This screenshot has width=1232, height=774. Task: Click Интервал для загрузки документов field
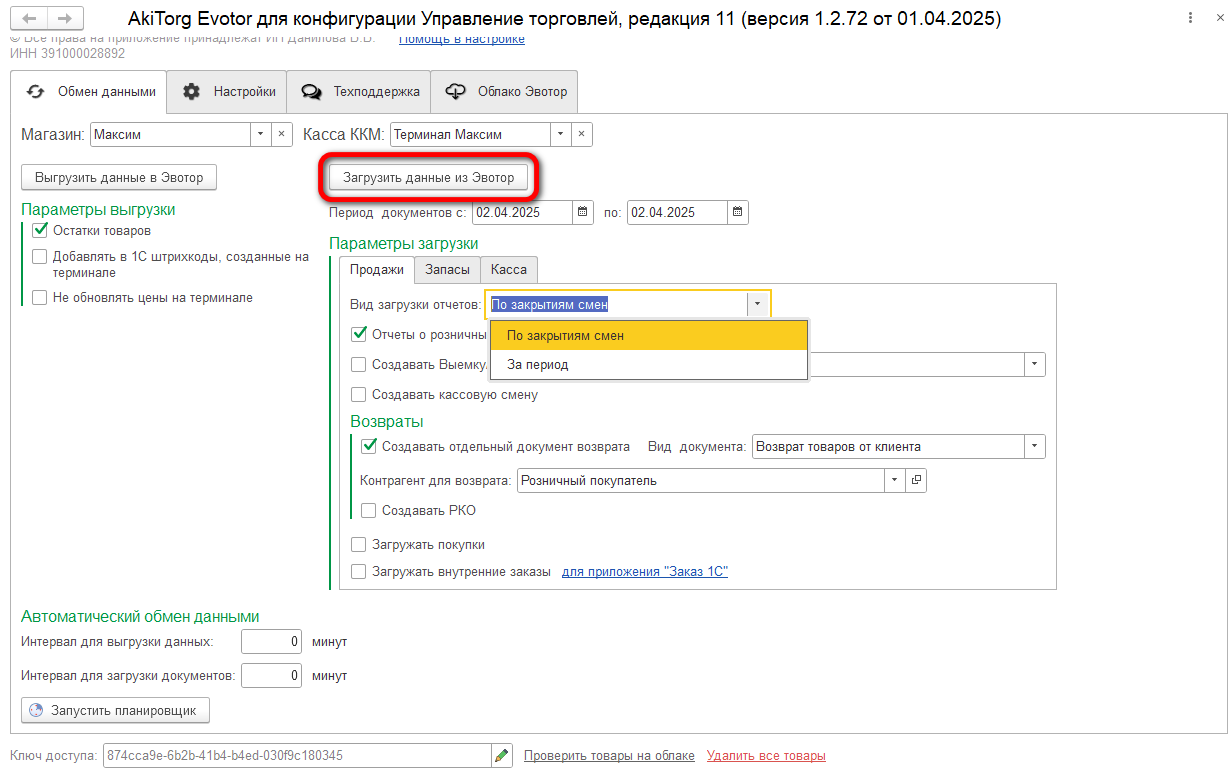(272, 676)
